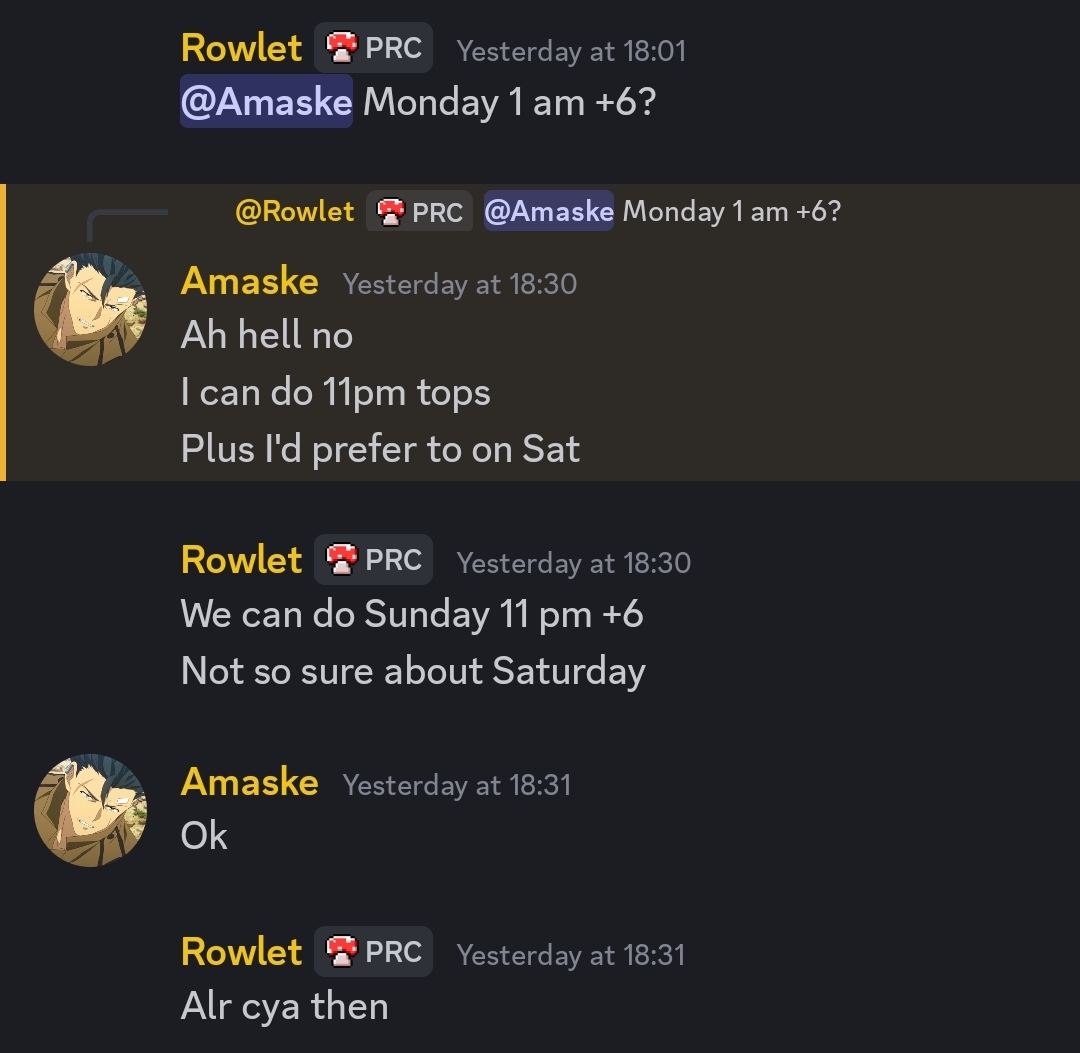Jump to original via "Monday 1 am +6?" reply preview
Viewport: 1080px width, 1053px height.
731,212
